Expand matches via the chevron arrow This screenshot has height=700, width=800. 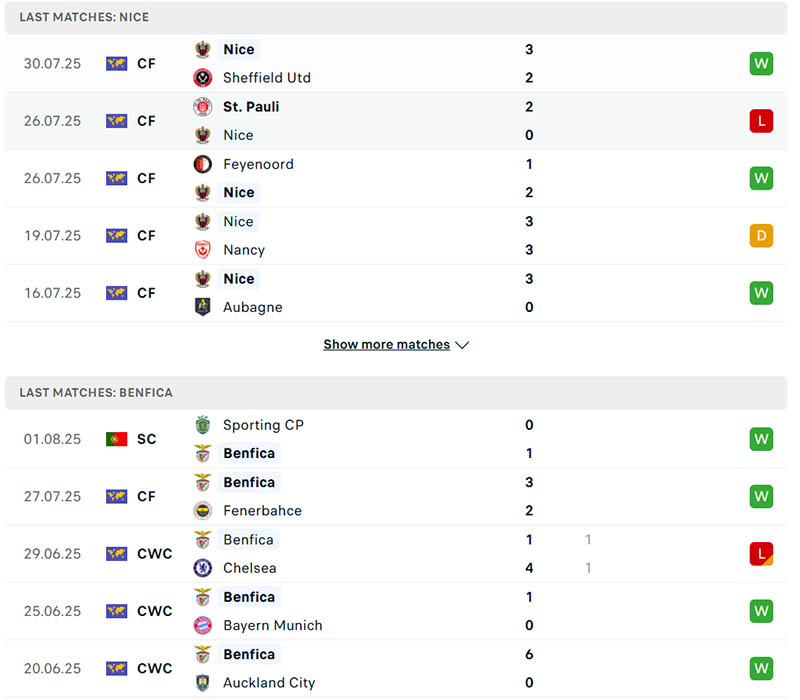coord(462,344)
